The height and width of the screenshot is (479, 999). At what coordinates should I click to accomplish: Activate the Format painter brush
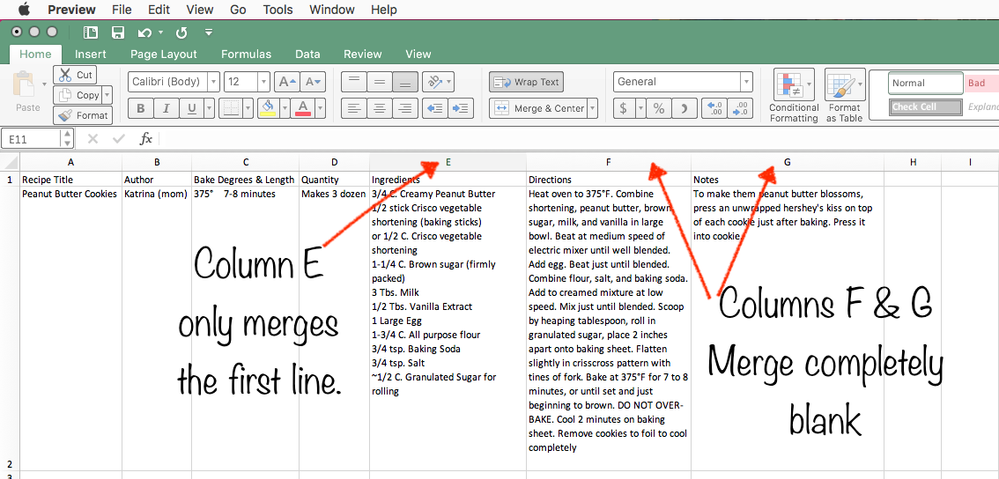point(83,115)
